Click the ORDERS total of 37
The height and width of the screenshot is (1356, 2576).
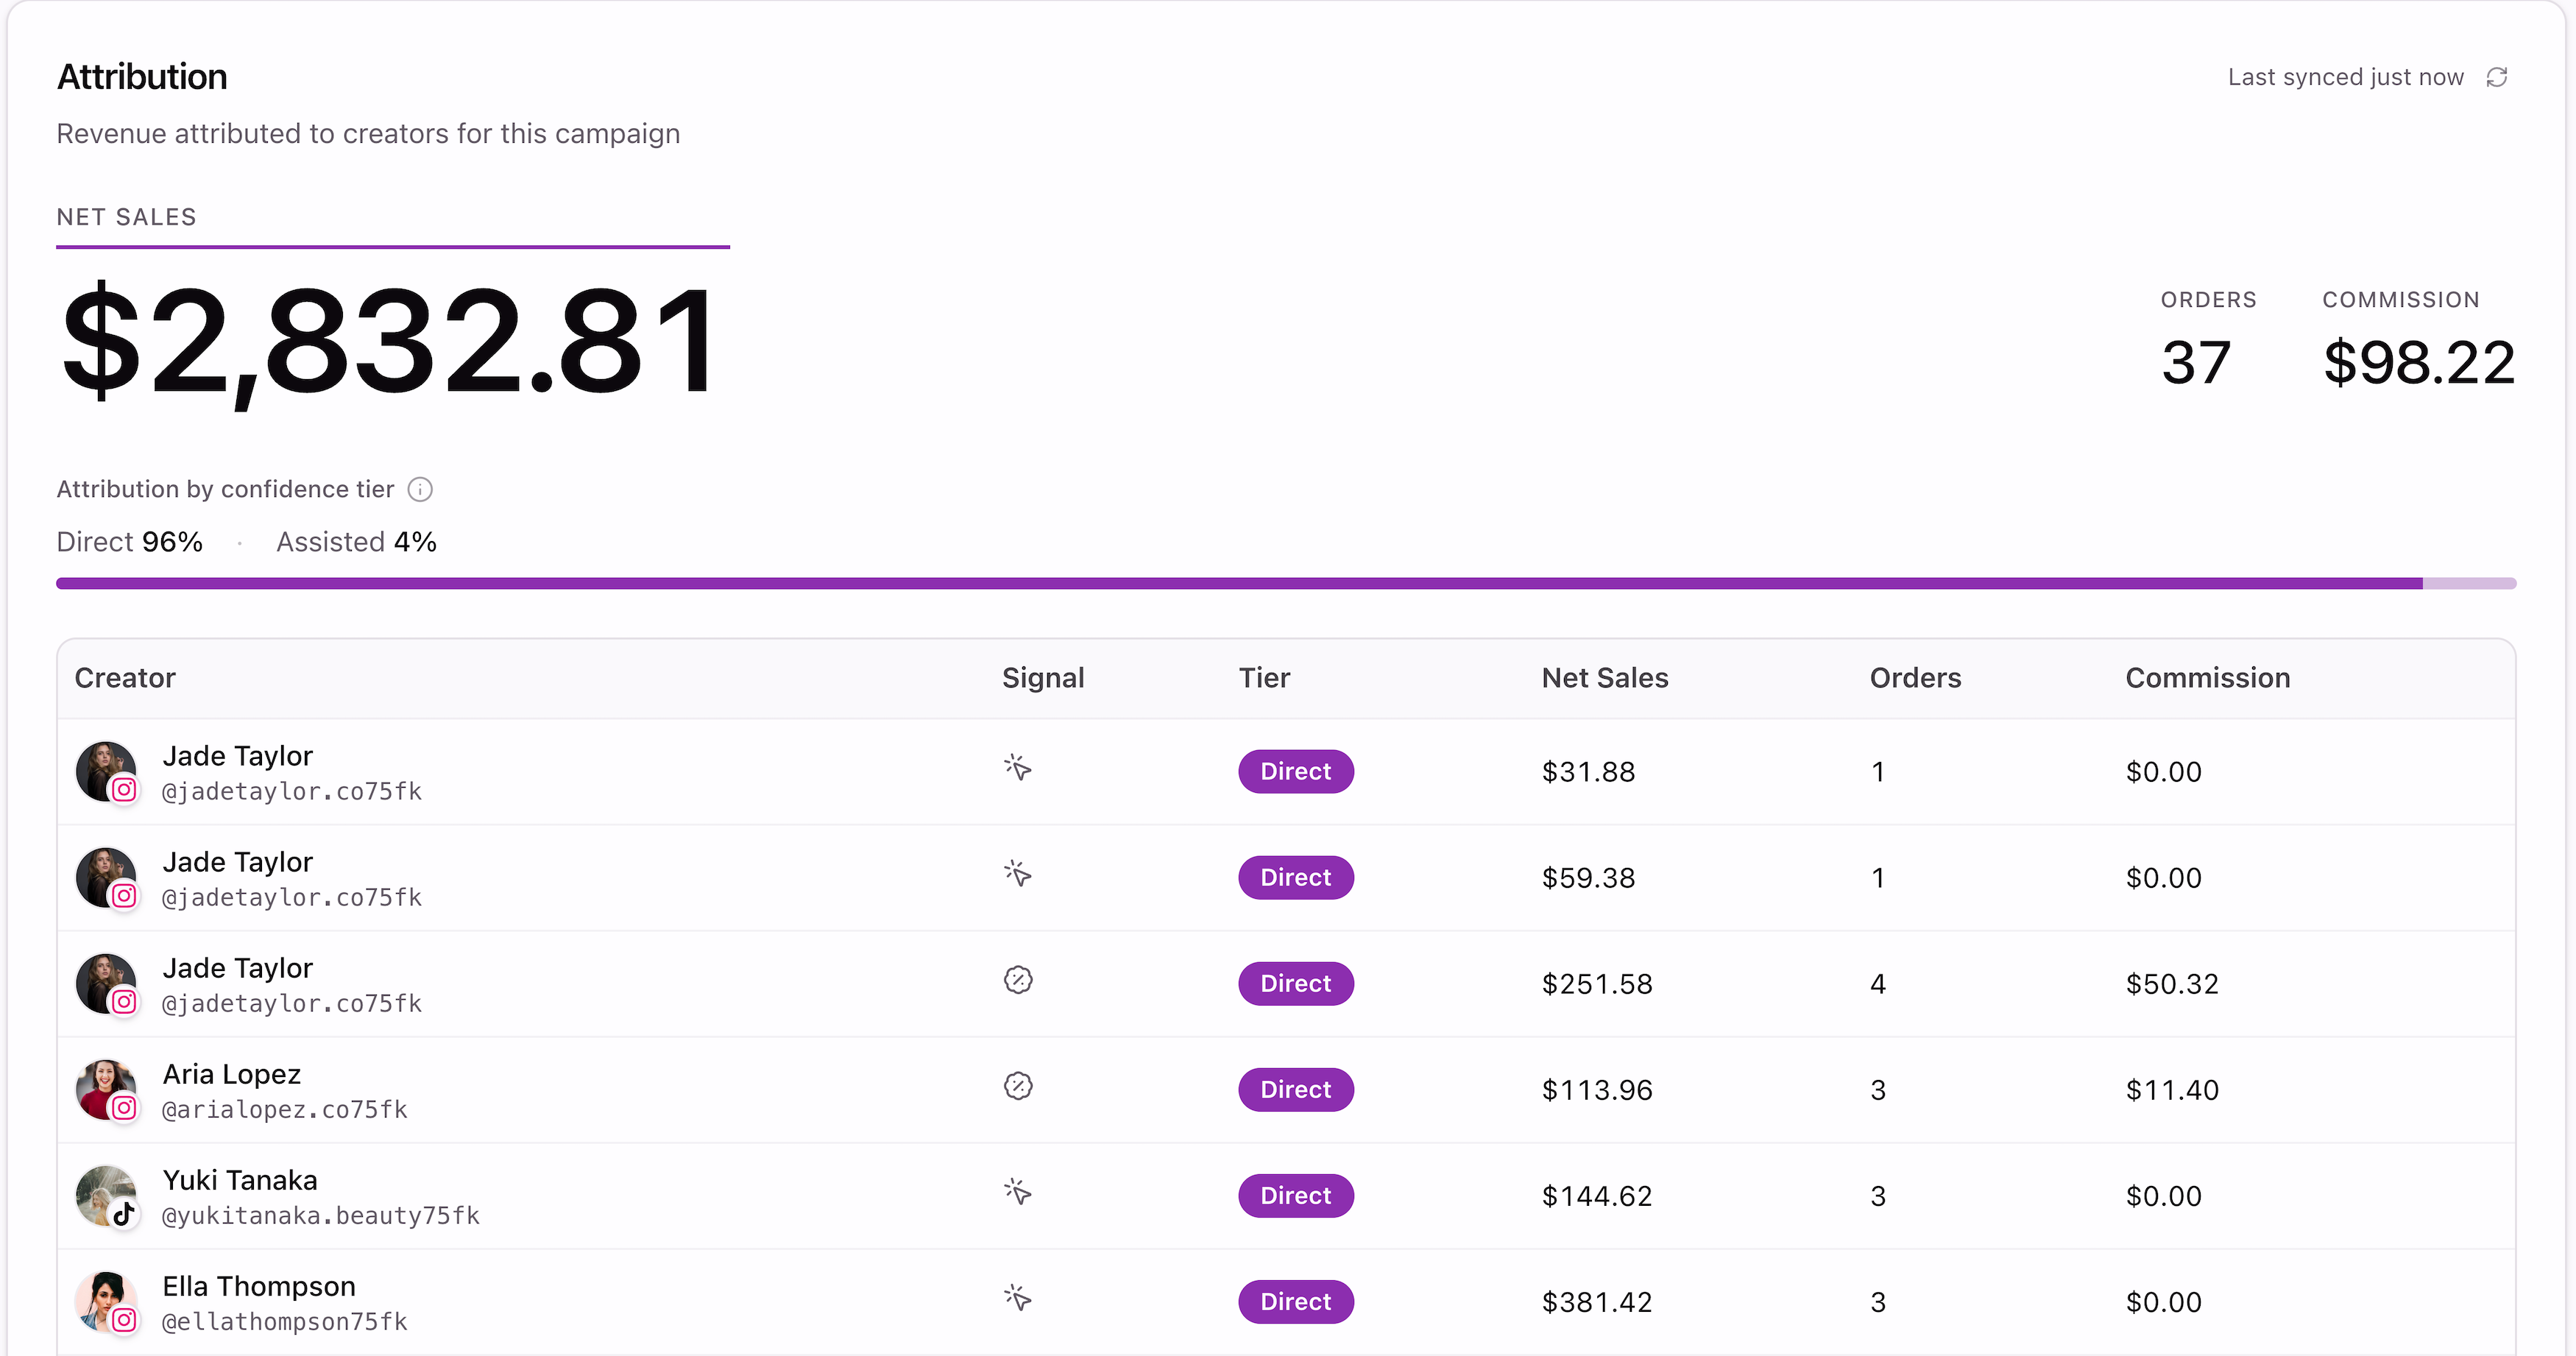(x=2196, y=361)
